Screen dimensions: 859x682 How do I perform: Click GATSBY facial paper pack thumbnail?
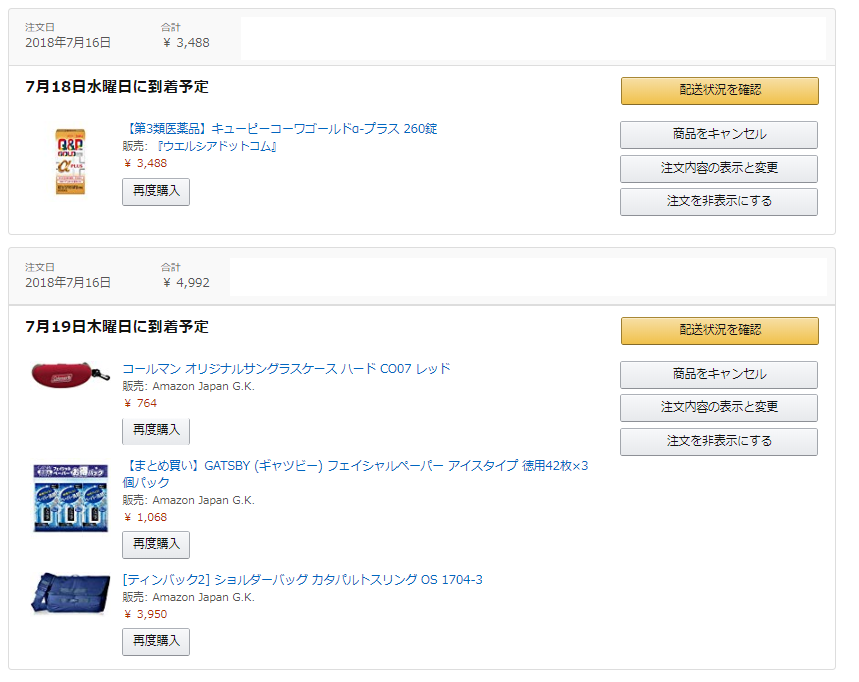pyautogui.click(x=71, y=498)
